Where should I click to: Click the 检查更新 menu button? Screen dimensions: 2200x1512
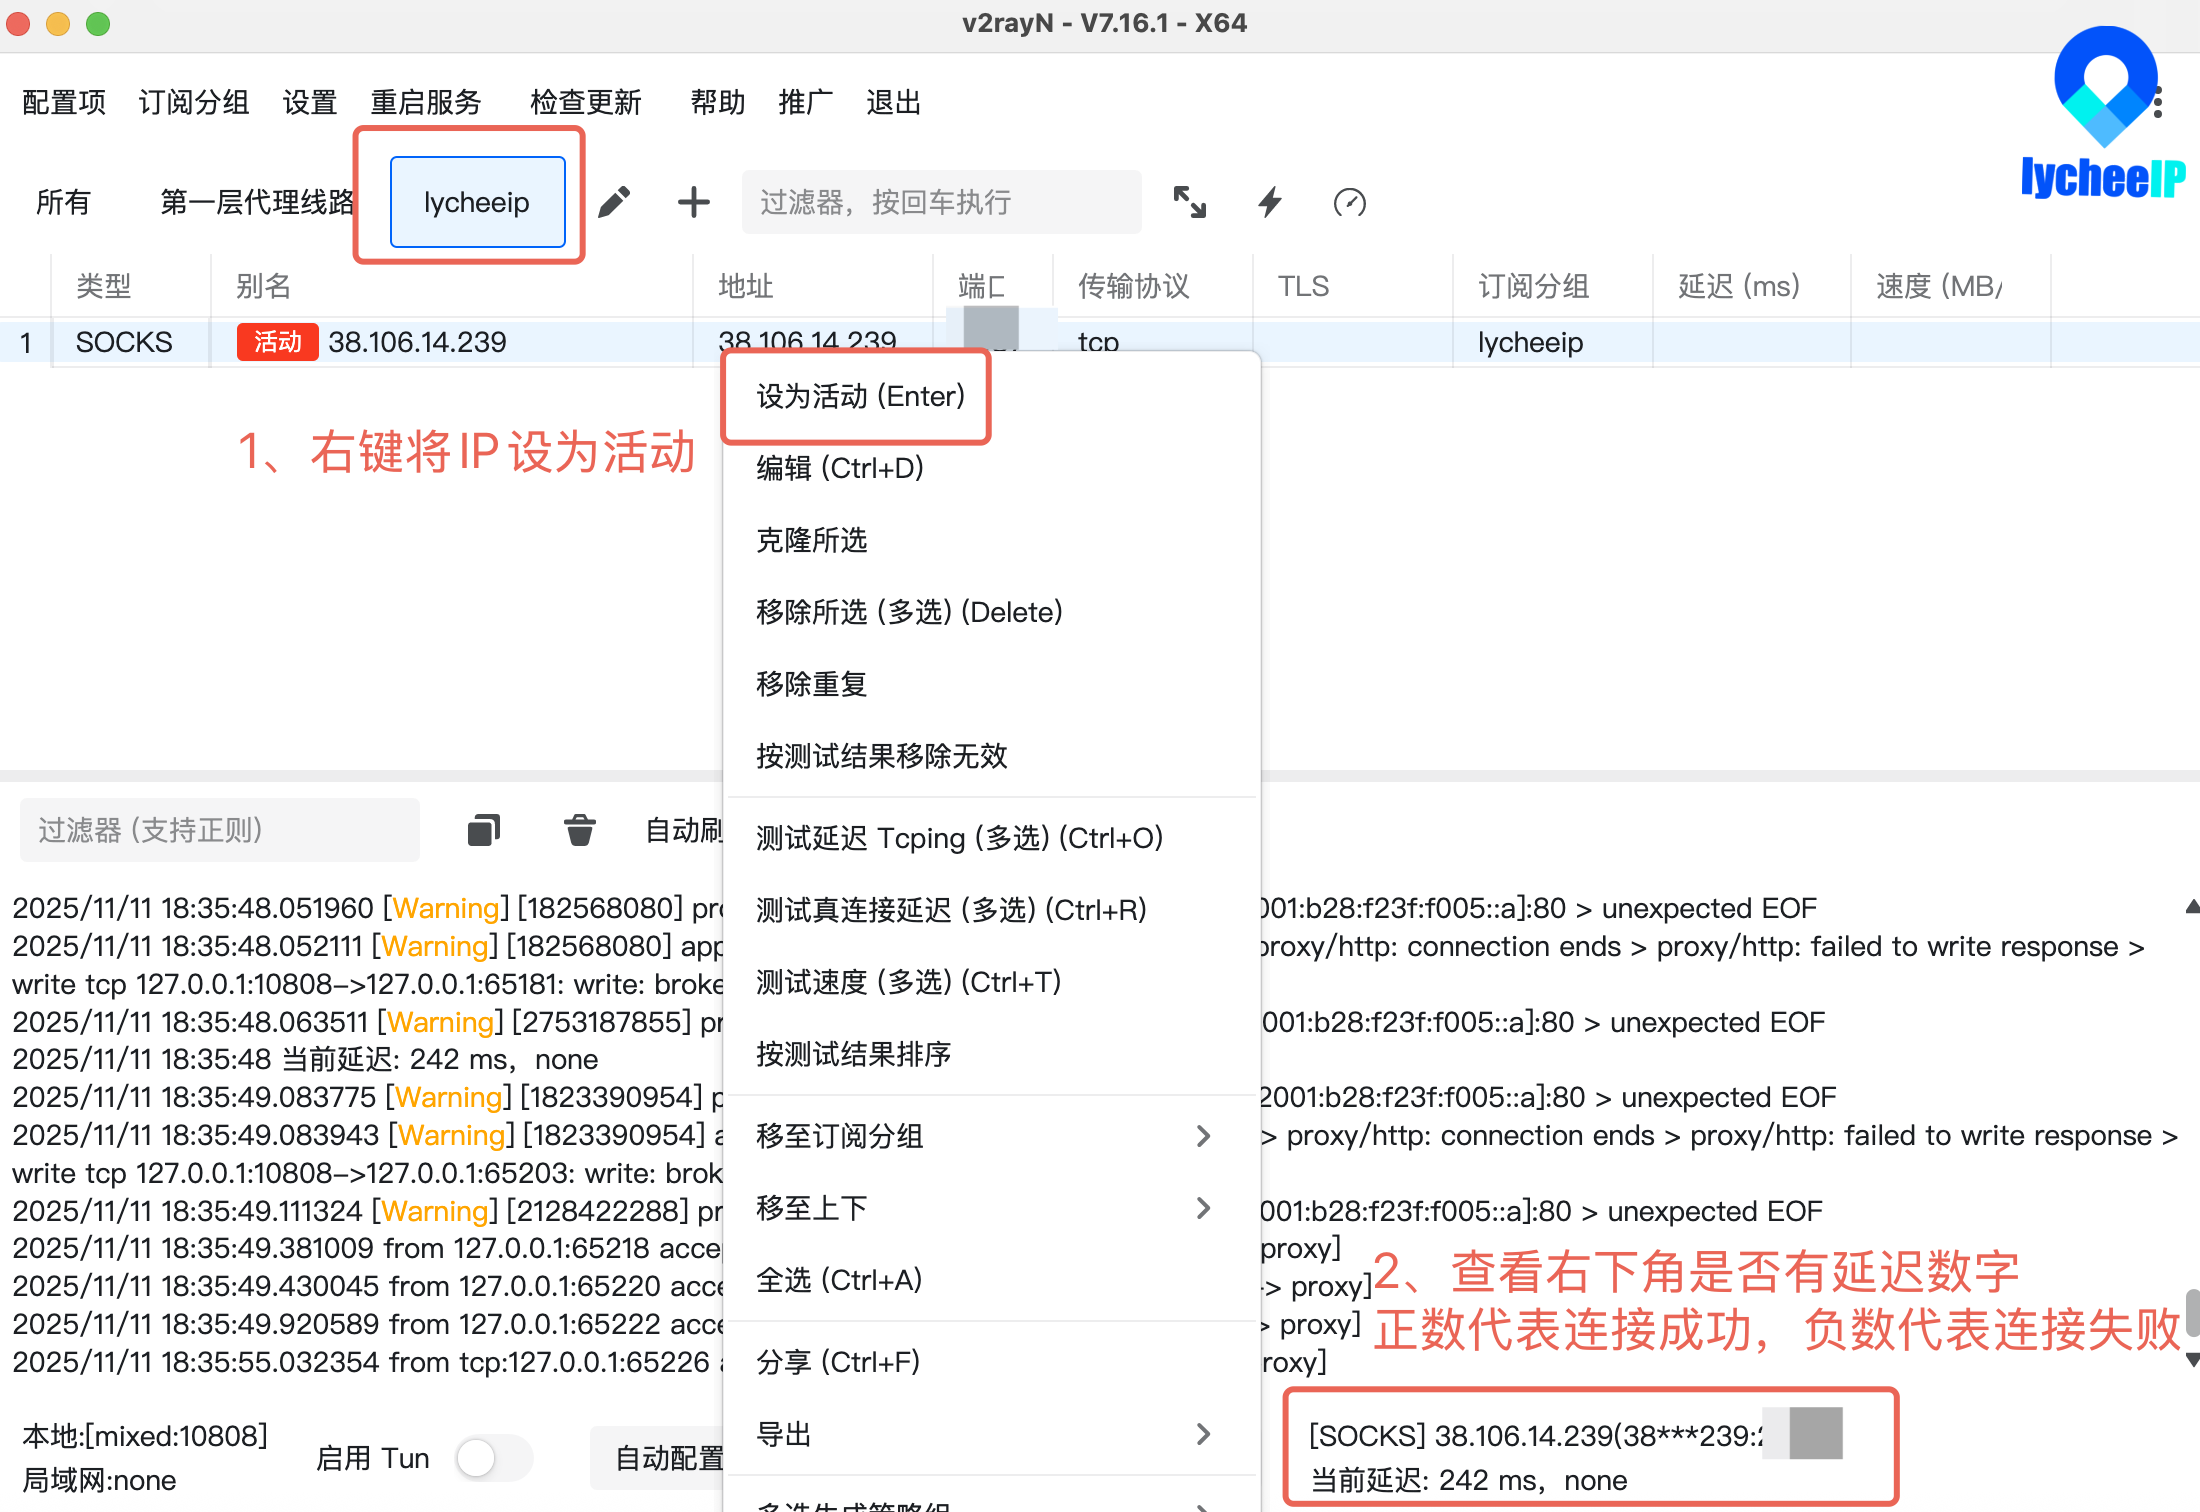[586, 102]
